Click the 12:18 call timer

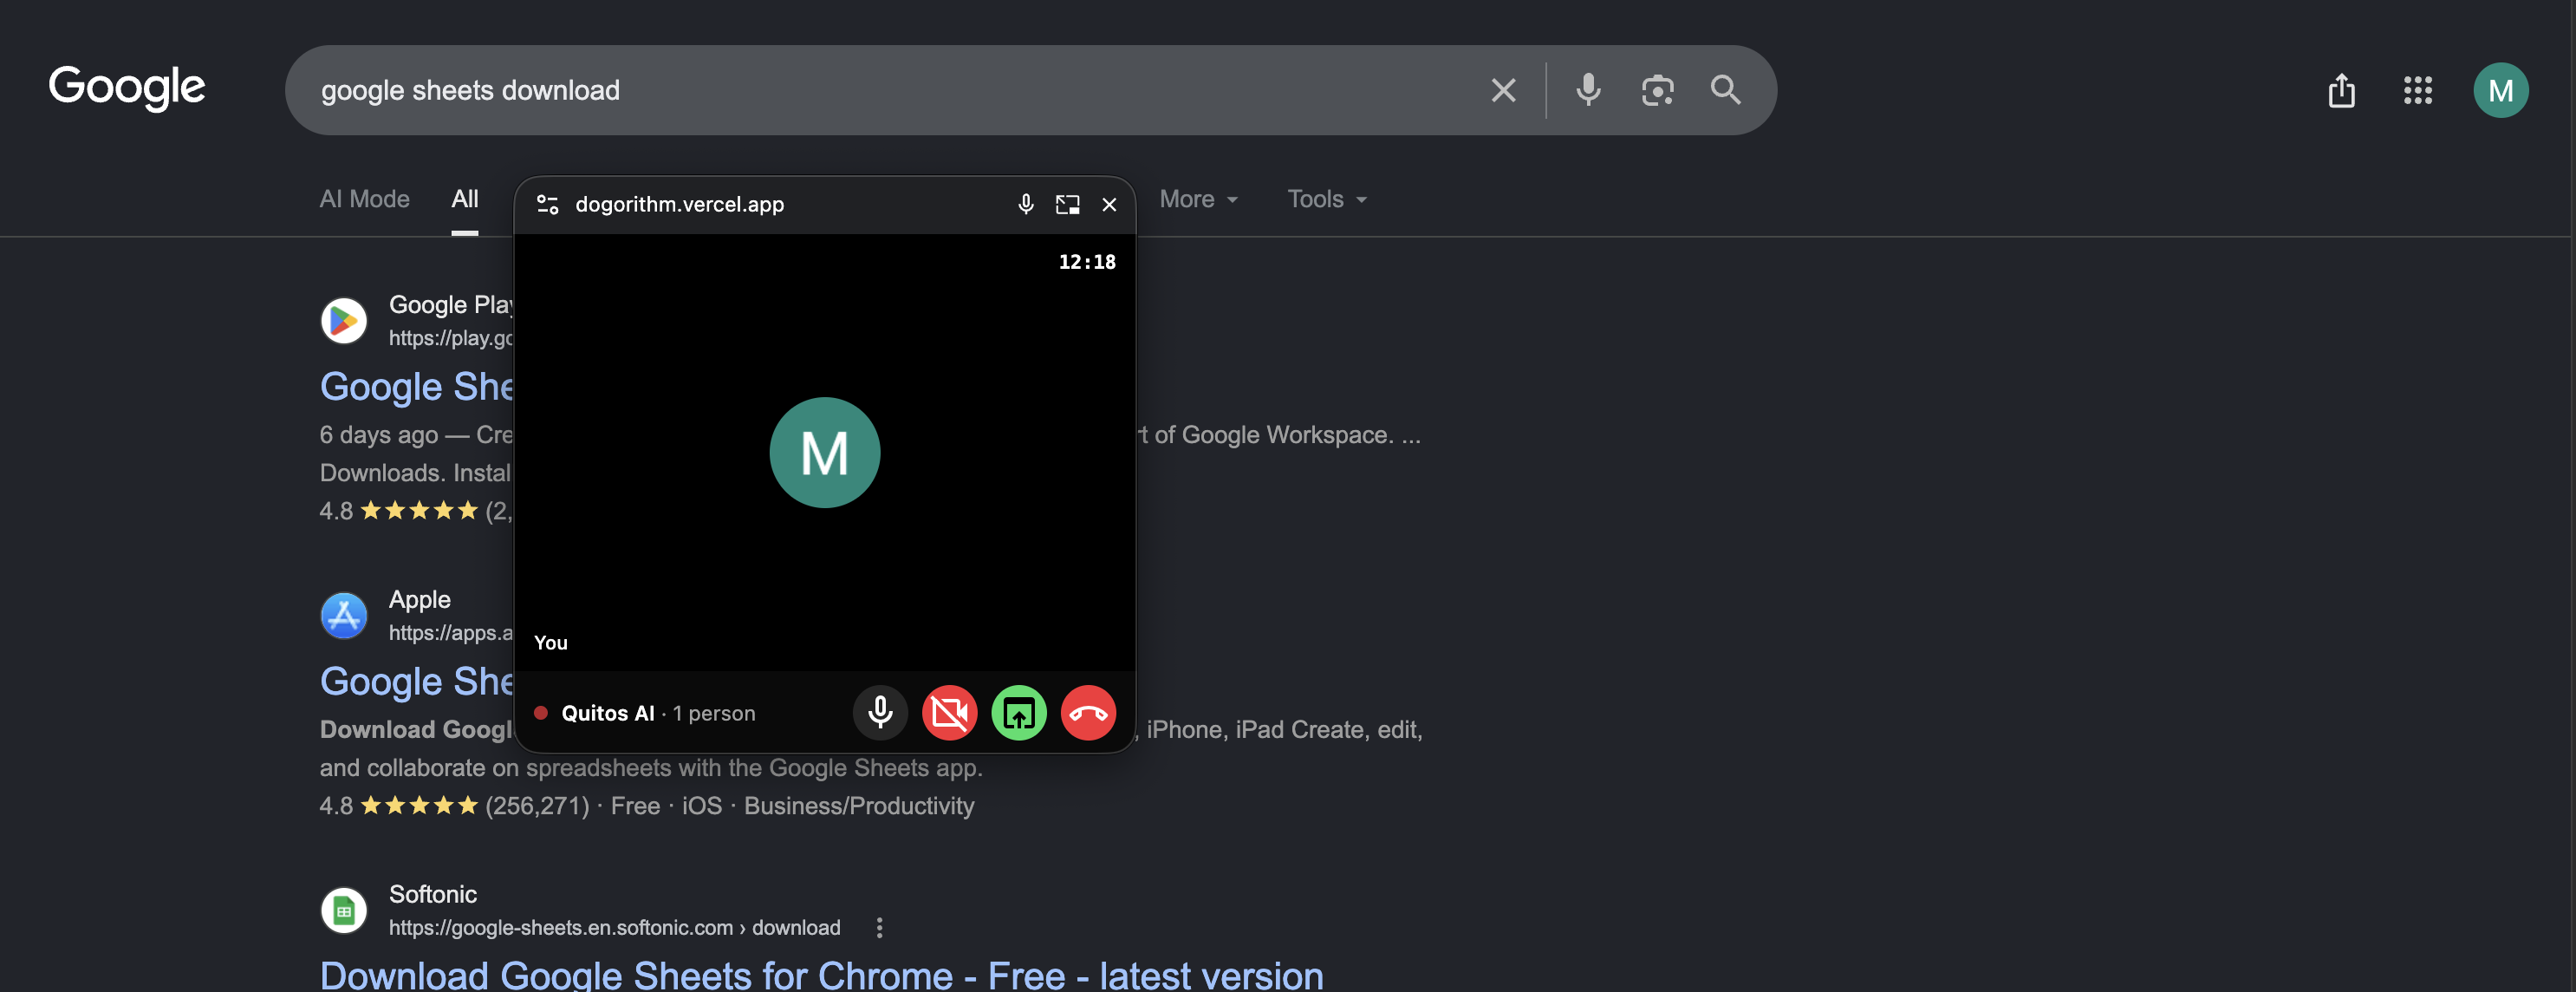pyautogui.click(x=1087, y=262)
